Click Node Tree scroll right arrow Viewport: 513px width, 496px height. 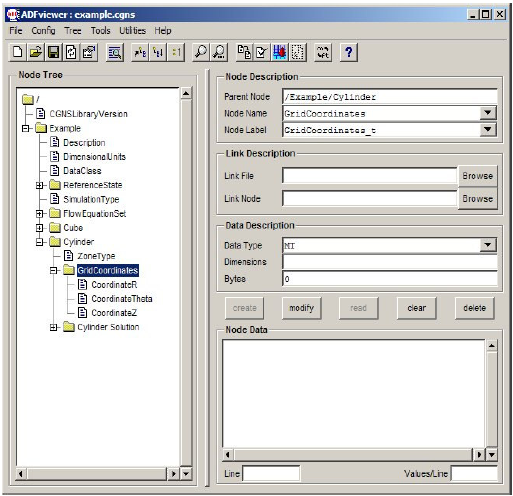[174, 474]
